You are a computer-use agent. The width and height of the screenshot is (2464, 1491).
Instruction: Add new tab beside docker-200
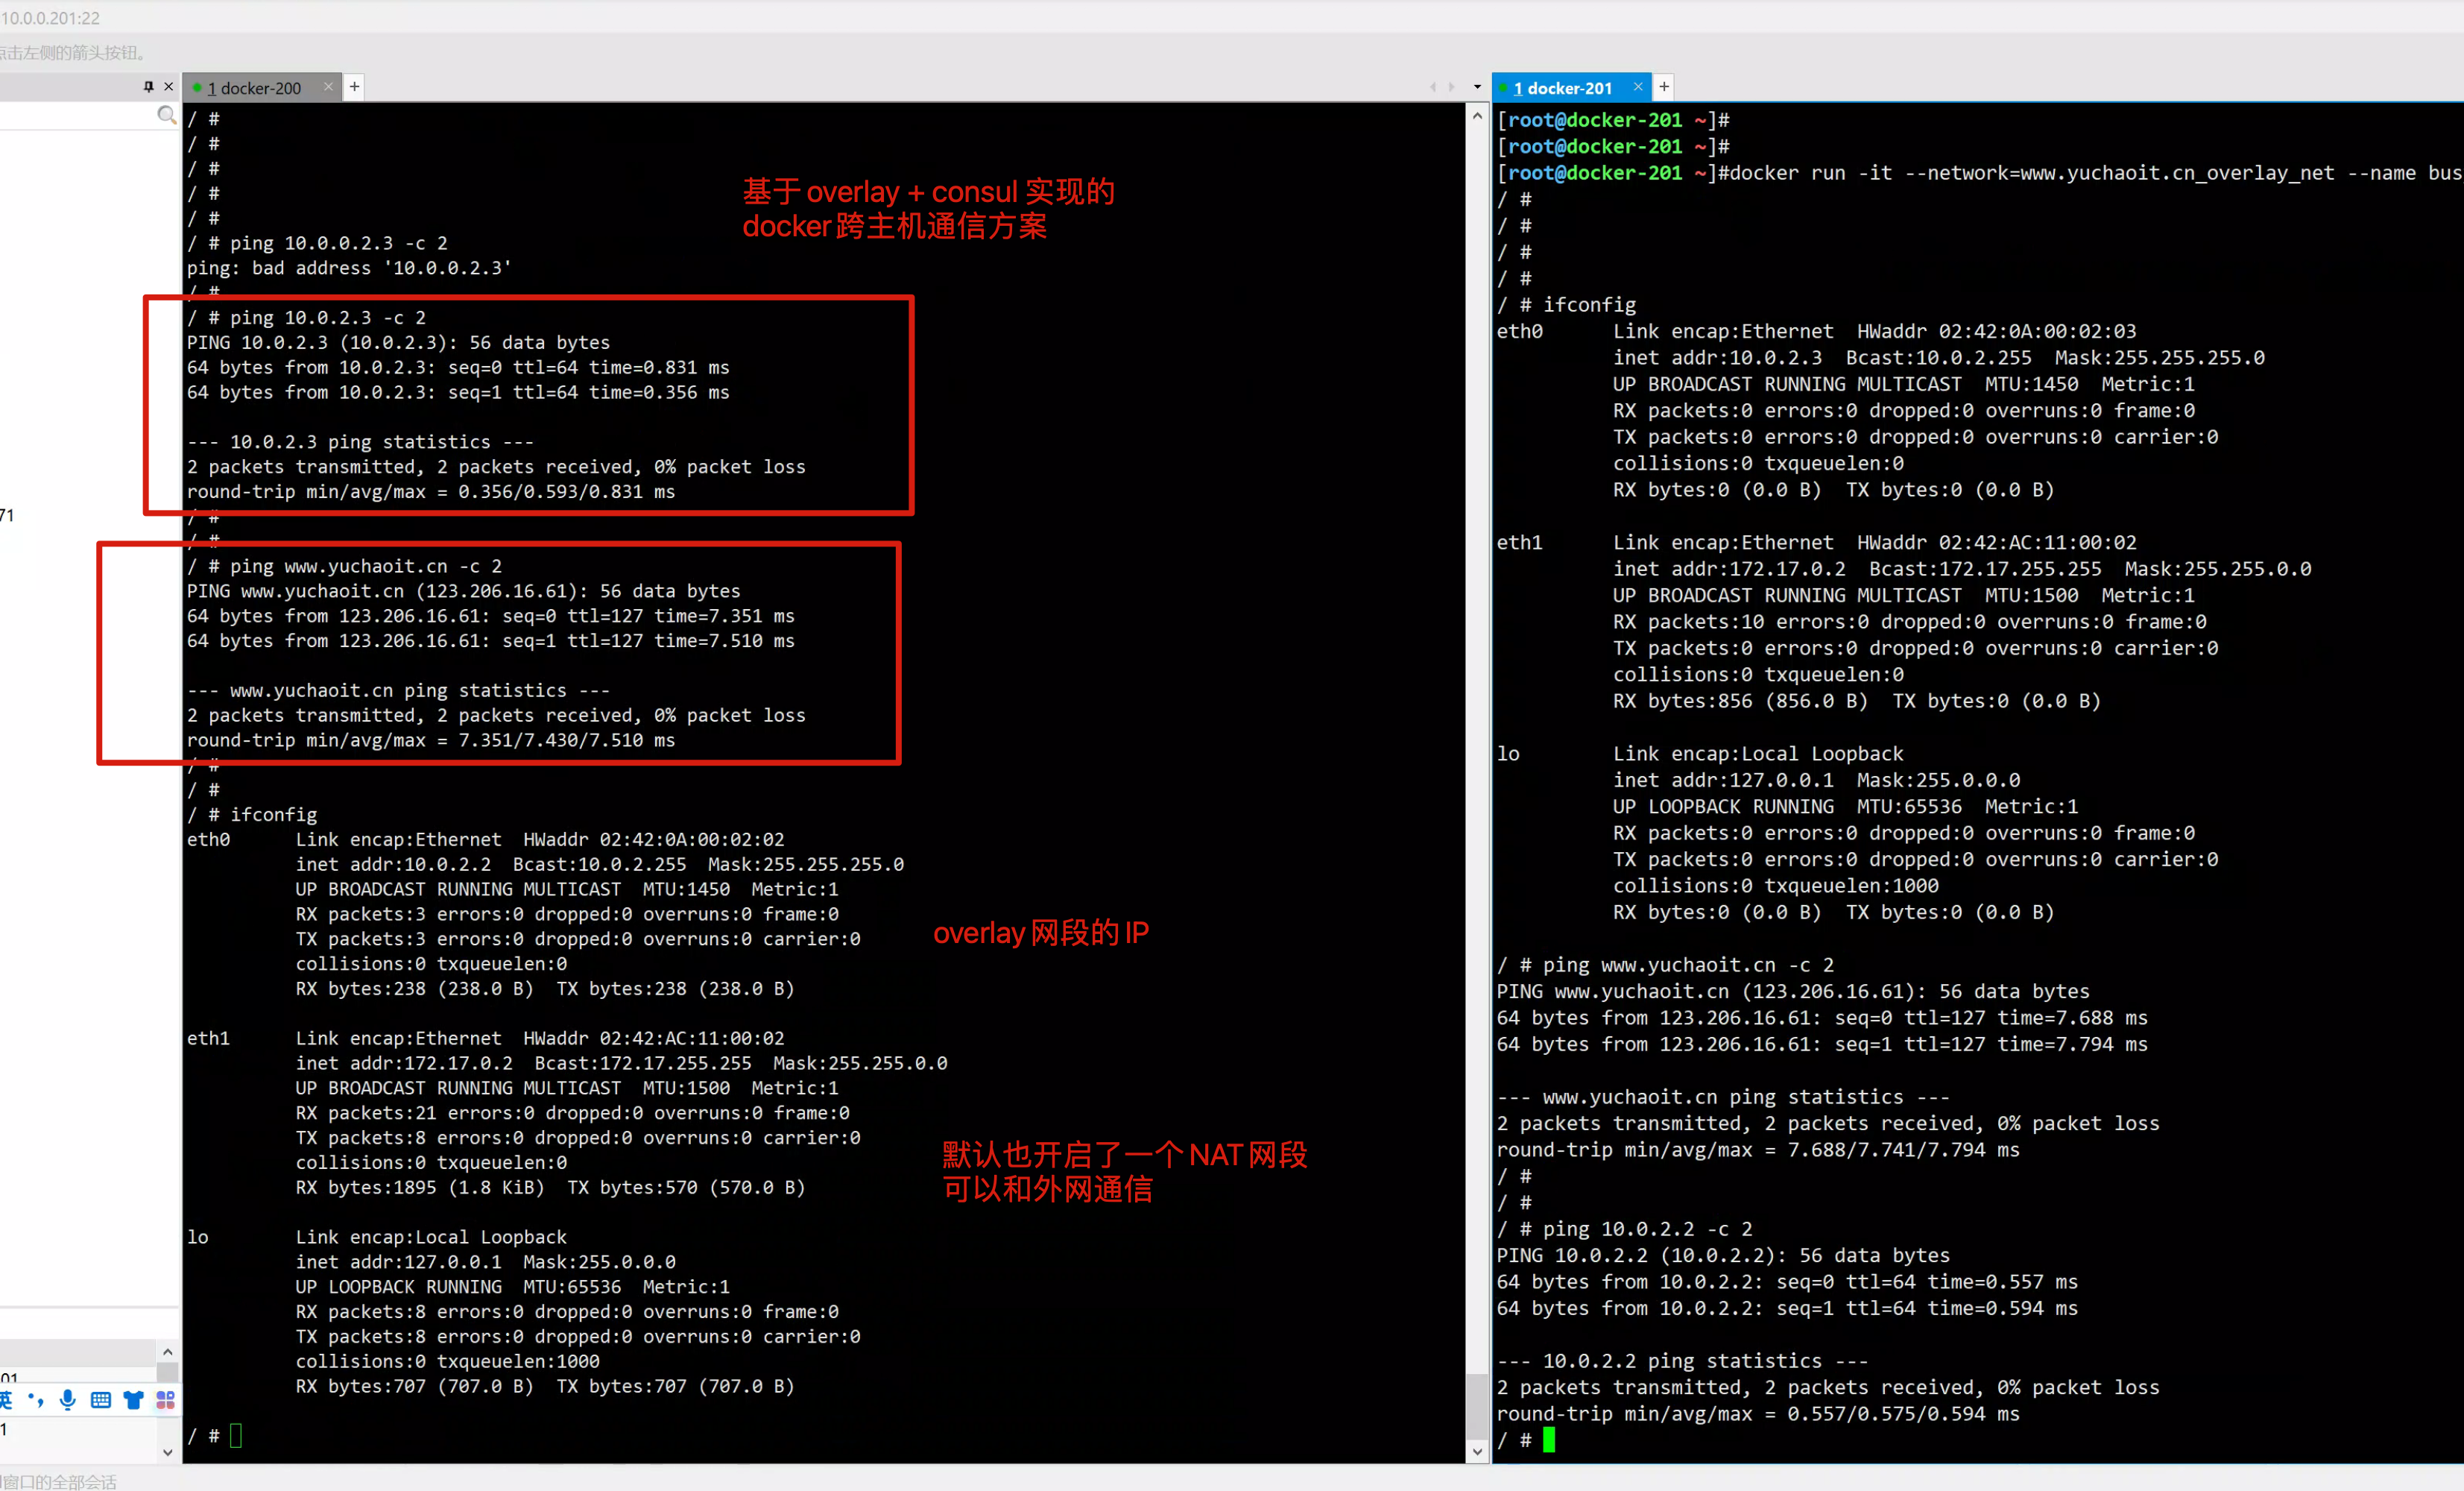click(354, 87)
